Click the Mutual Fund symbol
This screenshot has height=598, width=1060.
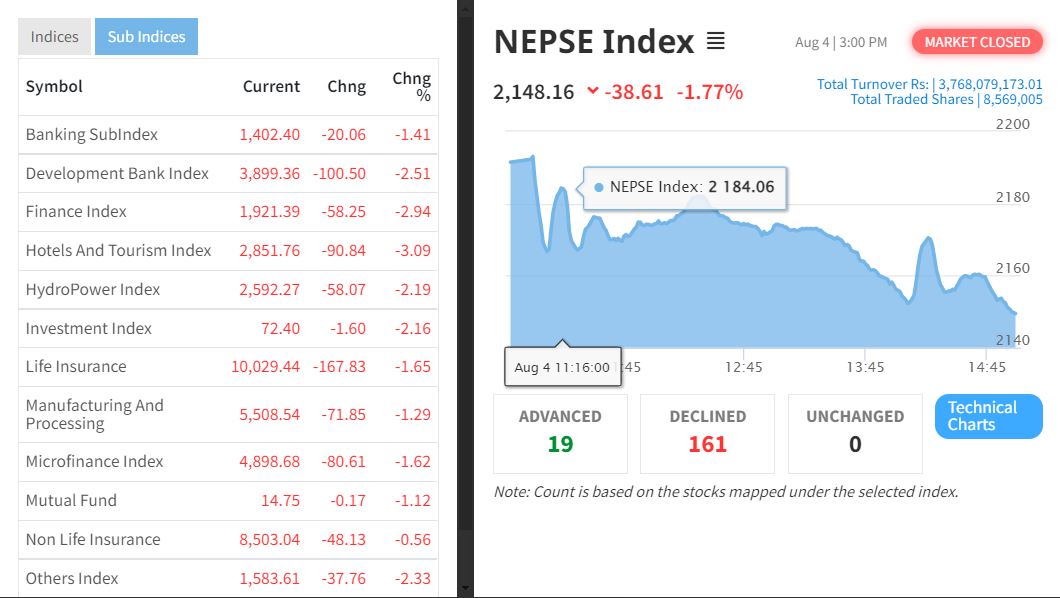[71, 500]
